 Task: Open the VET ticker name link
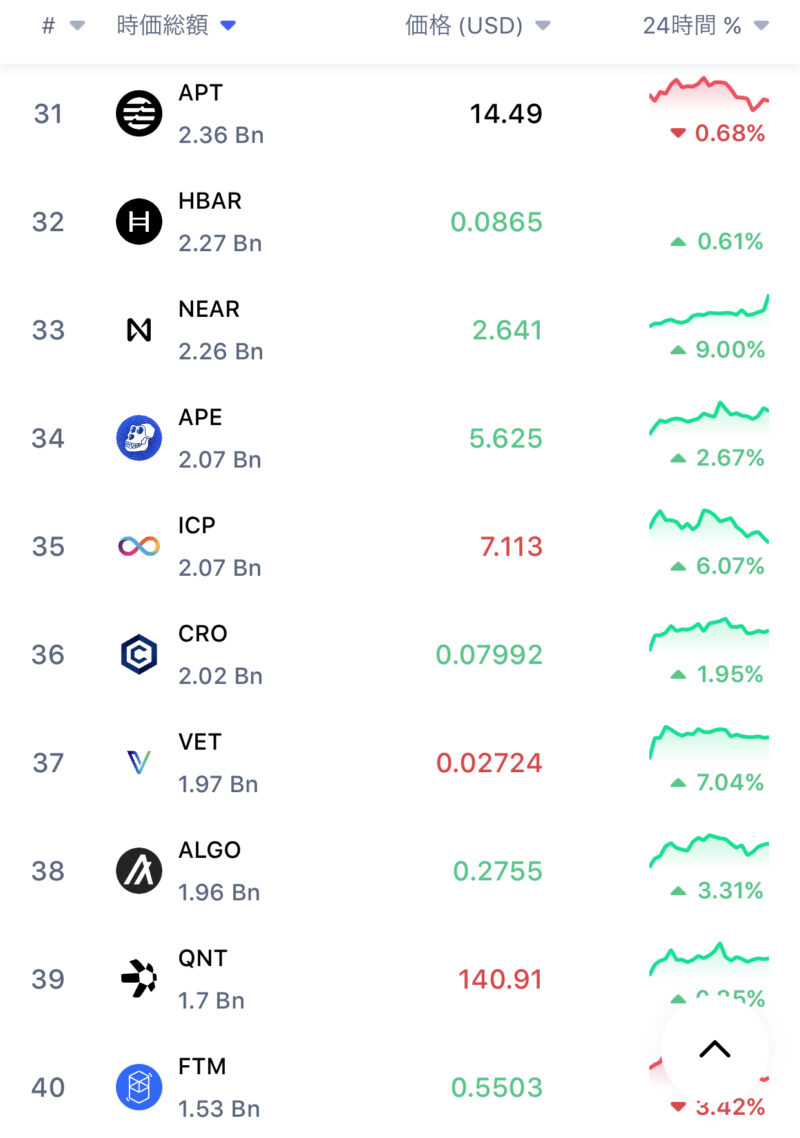[200, 742]
